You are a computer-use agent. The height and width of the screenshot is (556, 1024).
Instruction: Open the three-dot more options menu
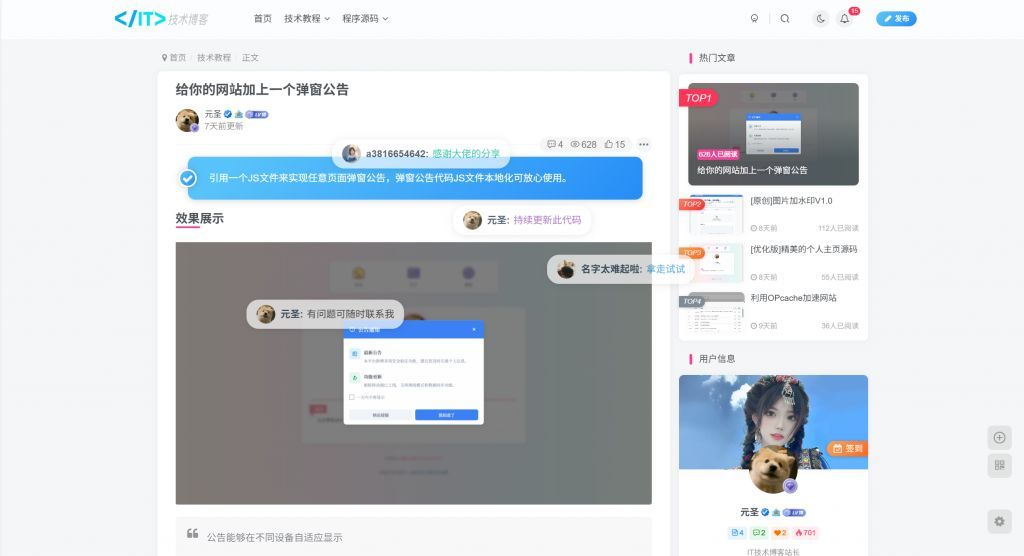(644, 144)
